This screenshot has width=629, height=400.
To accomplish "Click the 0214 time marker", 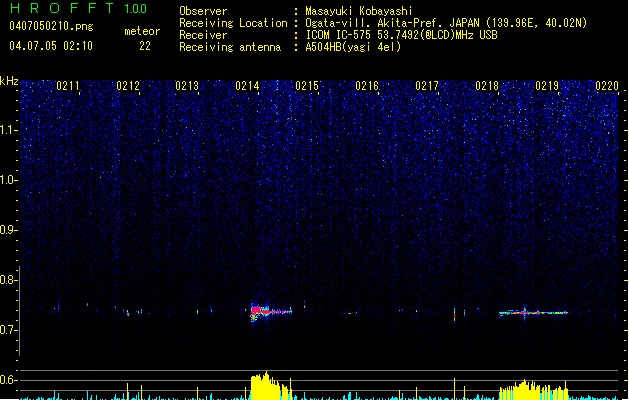I will [x=247, y=86].
